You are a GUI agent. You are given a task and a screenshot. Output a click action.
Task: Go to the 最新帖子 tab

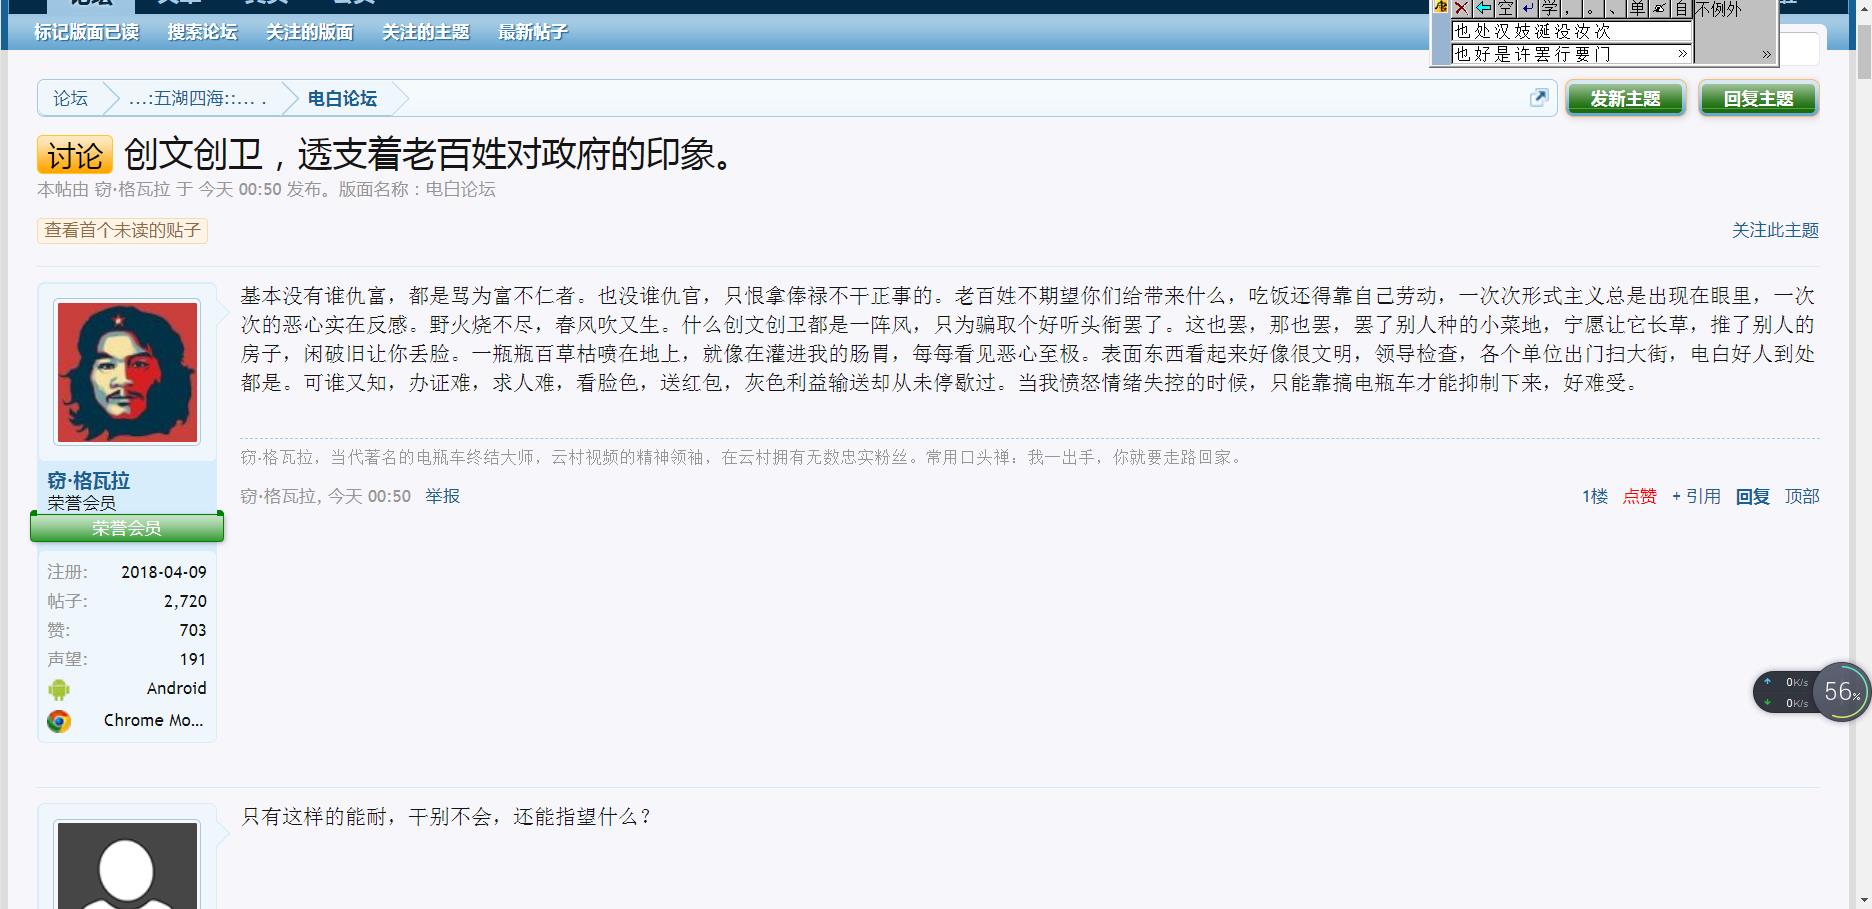532,32
